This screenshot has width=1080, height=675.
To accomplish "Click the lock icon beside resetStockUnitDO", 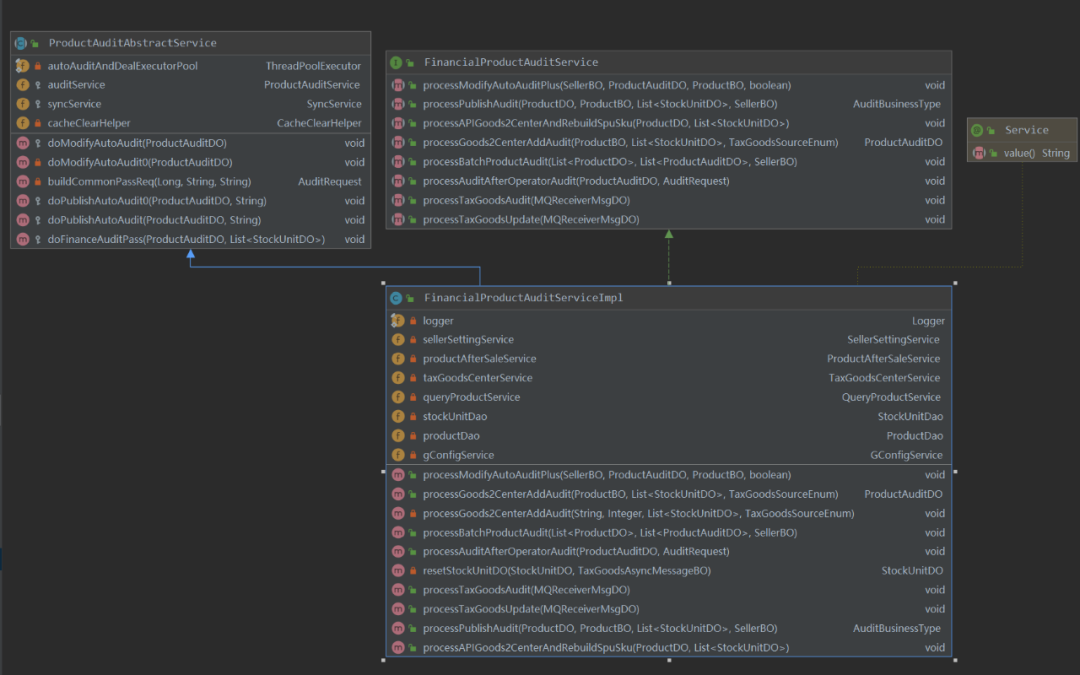I will tap(413, 570).
